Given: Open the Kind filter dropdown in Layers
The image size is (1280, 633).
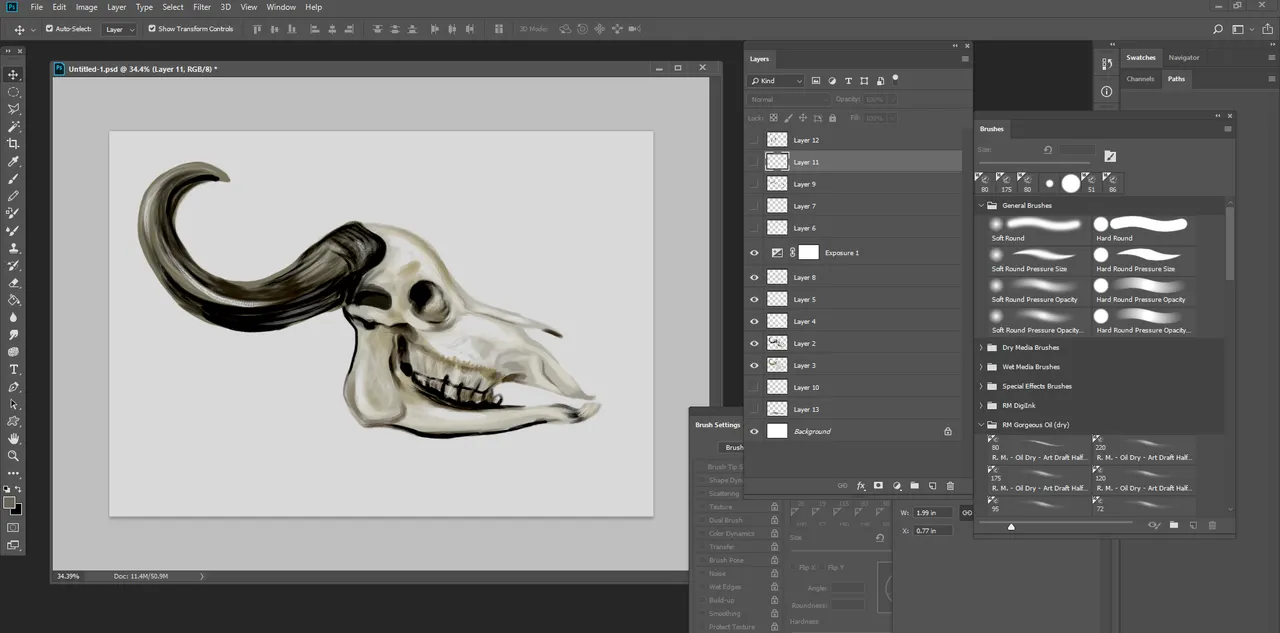Looking at the screenshot, I should pyautogui.click(x=777, y=81).
